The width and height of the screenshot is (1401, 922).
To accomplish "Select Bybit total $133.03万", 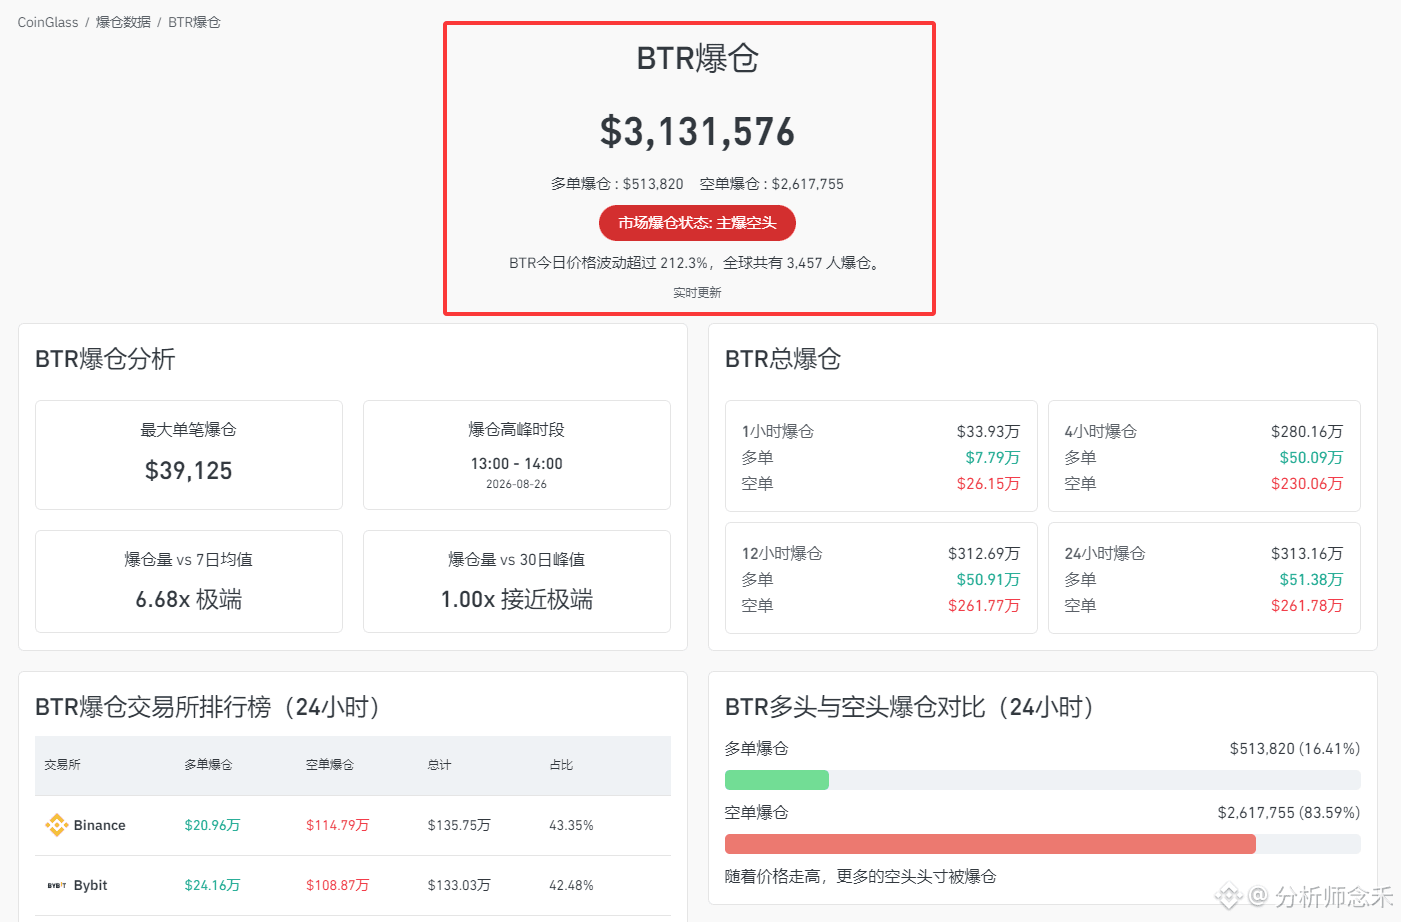I will (459, 885).
